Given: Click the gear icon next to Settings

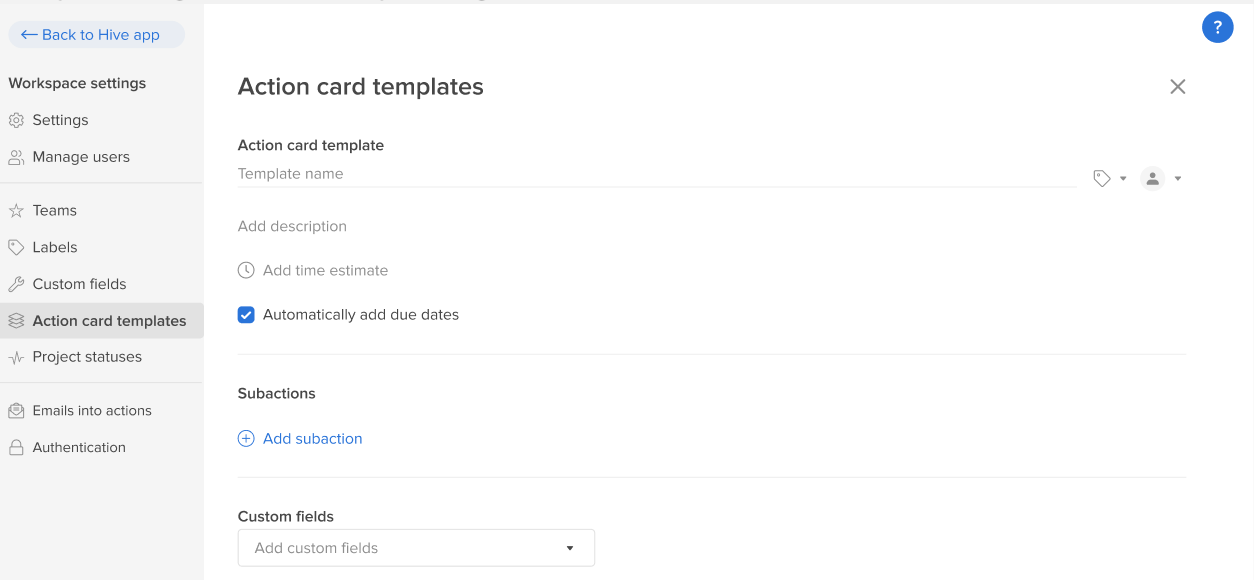Looking at the screenshot, I should point(16,120).
